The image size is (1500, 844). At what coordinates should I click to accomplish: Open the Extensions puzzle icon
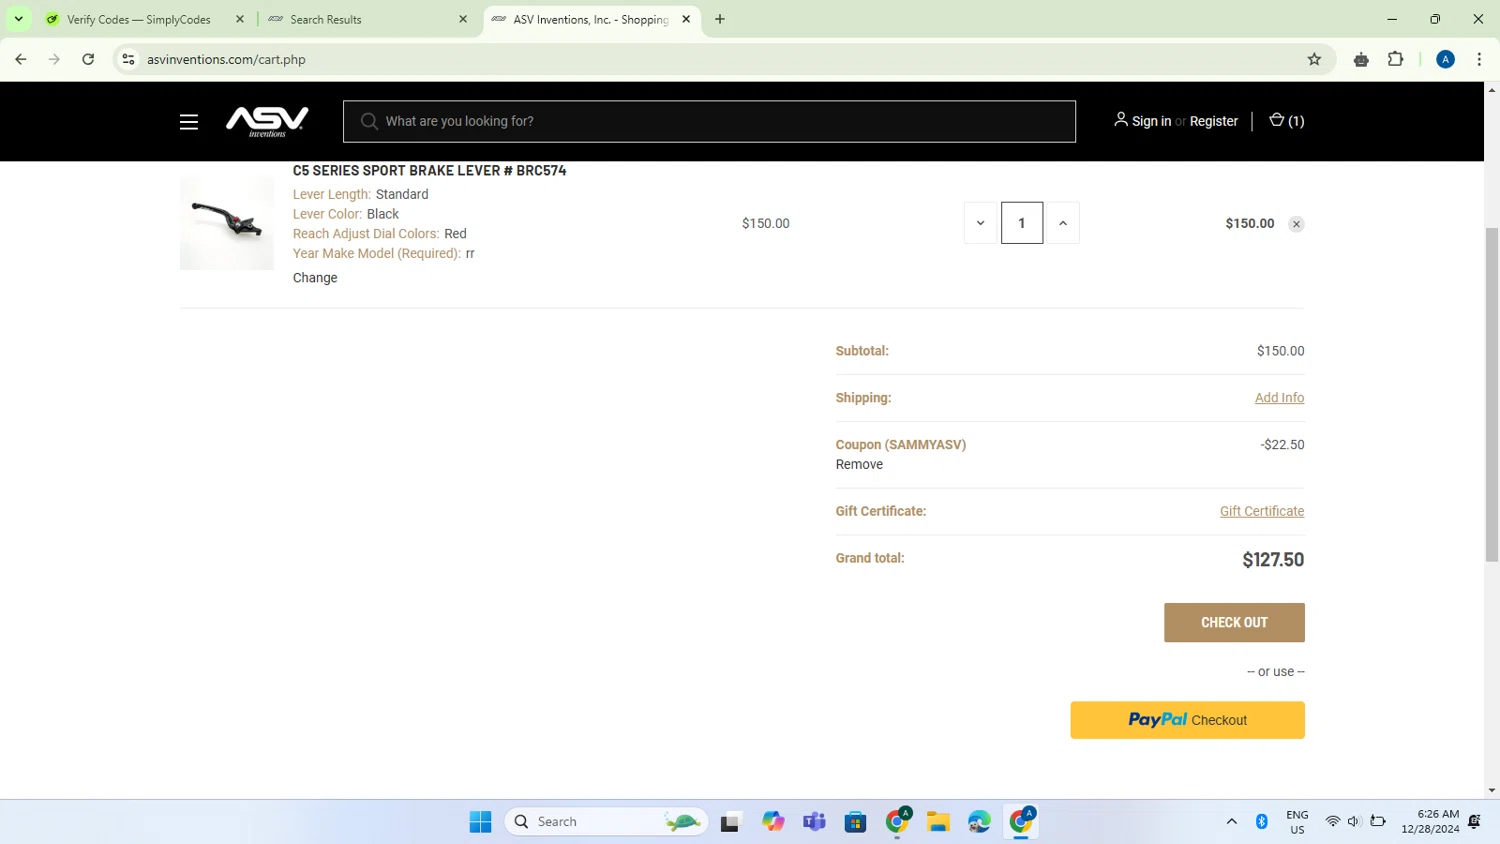(1395, 59)
